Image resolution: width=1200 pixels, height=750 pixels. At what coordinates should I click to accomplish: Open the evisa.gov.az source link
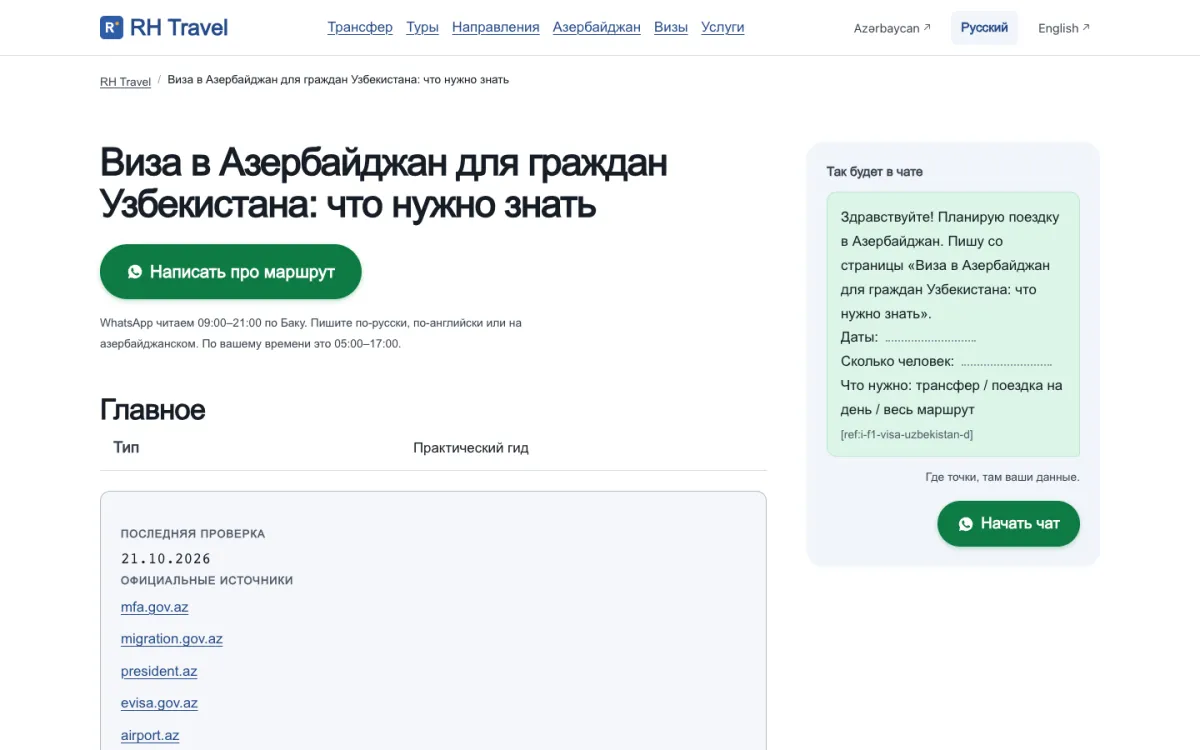coord(159,703)
